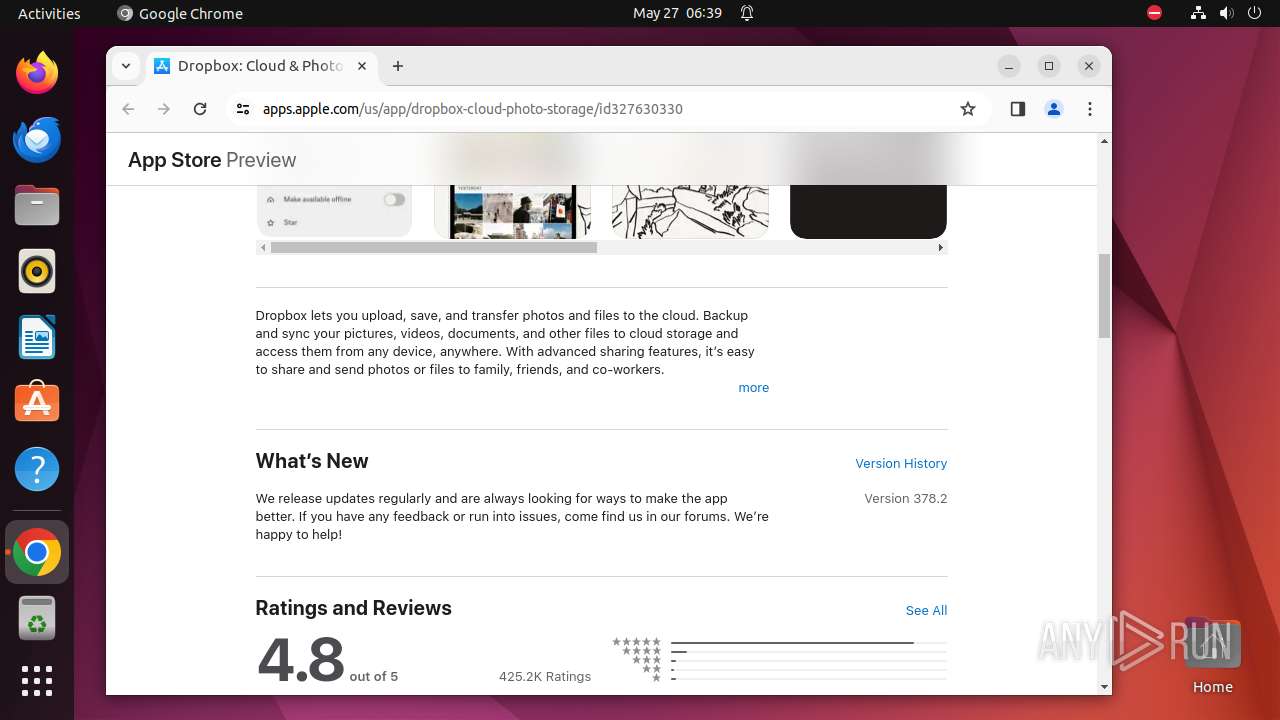Screen dimensions: 1280x720
Task: Launch Thunderbird mail from the dock
Action: coord(37,139)
